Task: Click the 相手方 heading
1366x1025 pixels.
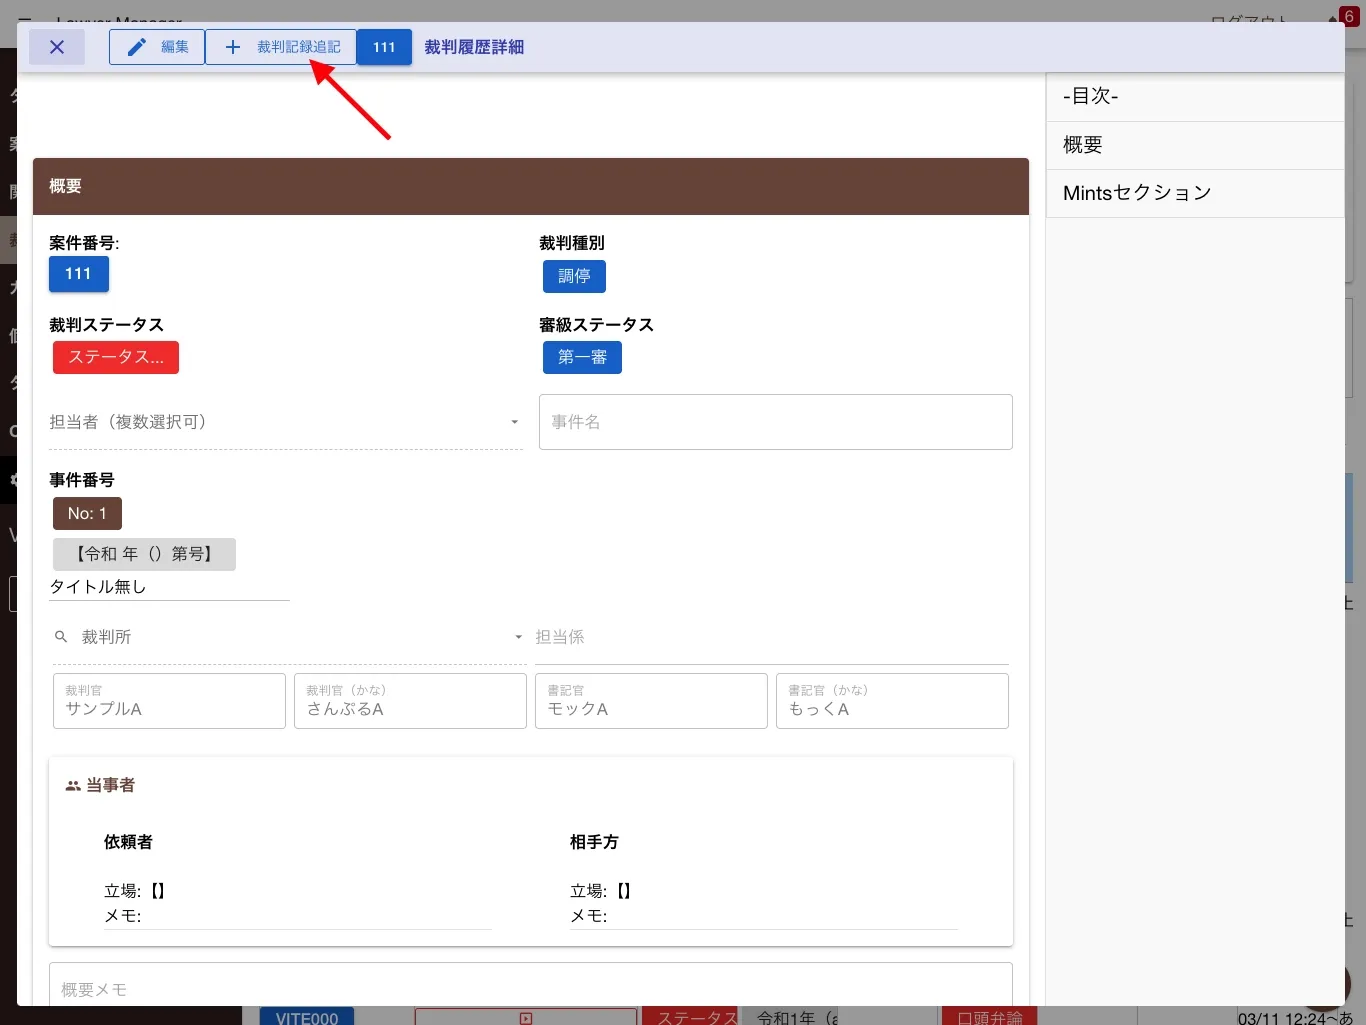Action: coord(594,842)
